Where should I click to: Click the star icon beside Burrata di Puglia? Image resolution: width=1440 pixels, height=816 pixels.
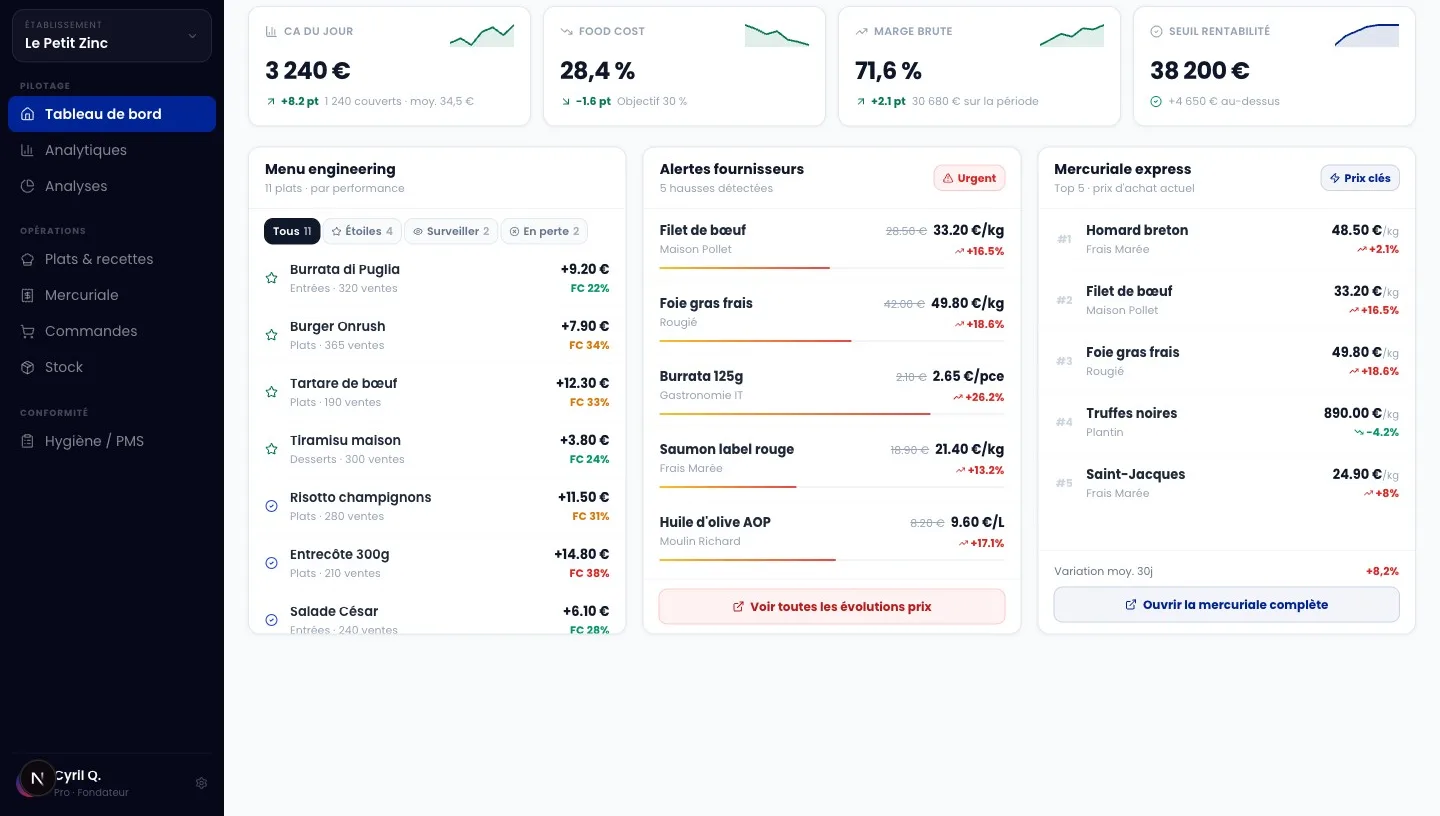pos(271,278)
